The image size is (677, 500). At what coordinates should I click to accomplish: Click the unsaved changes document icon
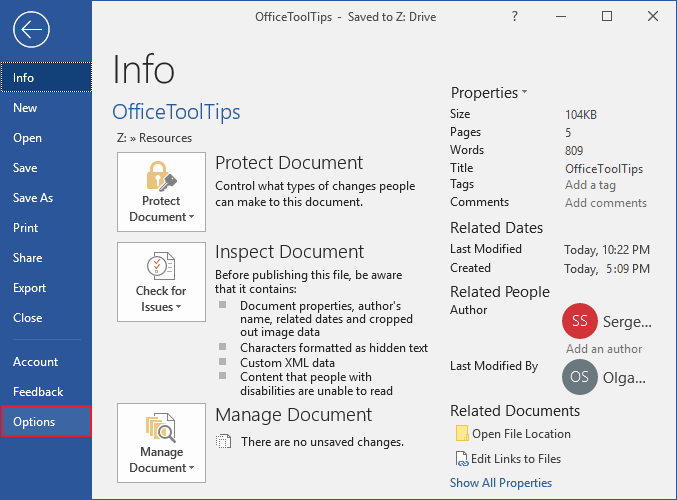coord(223,441)
